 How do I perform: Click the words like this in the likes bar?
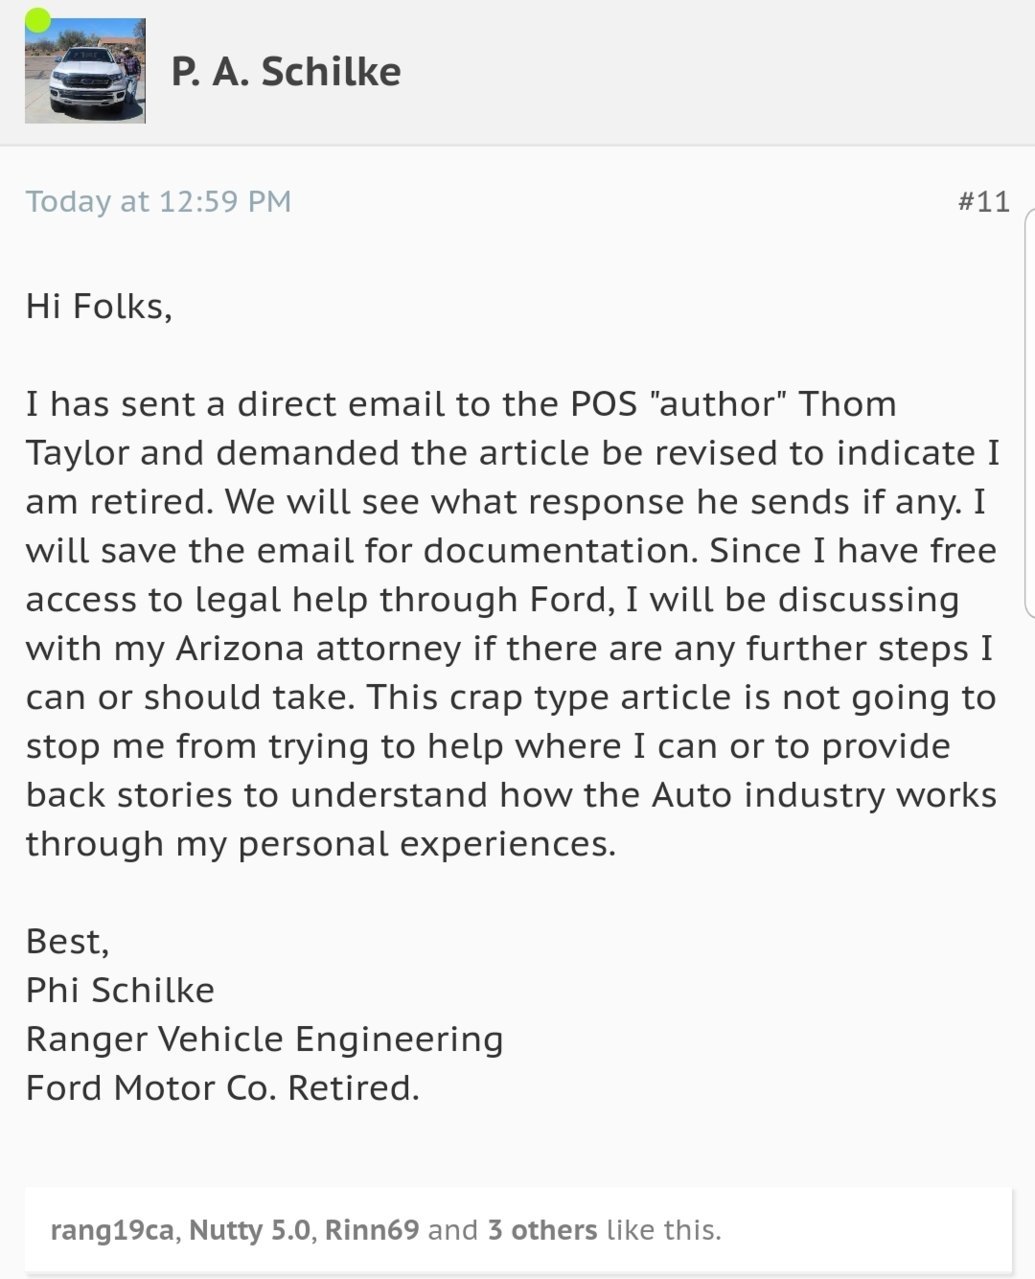pos(663,1229)
